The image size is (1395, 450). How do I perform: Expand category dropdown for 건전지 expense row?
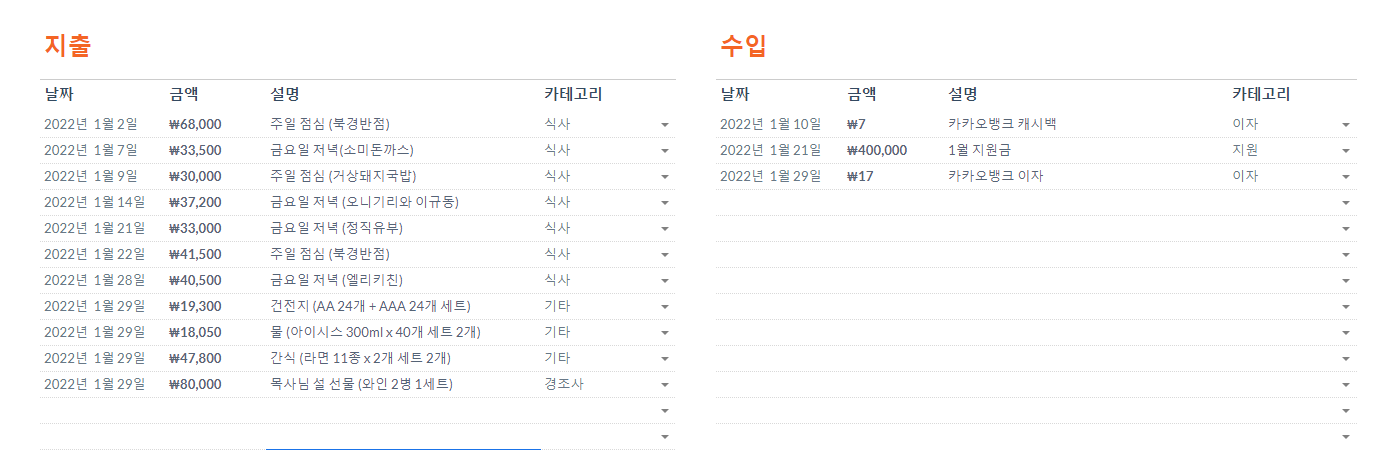click(x=665, y=307)
